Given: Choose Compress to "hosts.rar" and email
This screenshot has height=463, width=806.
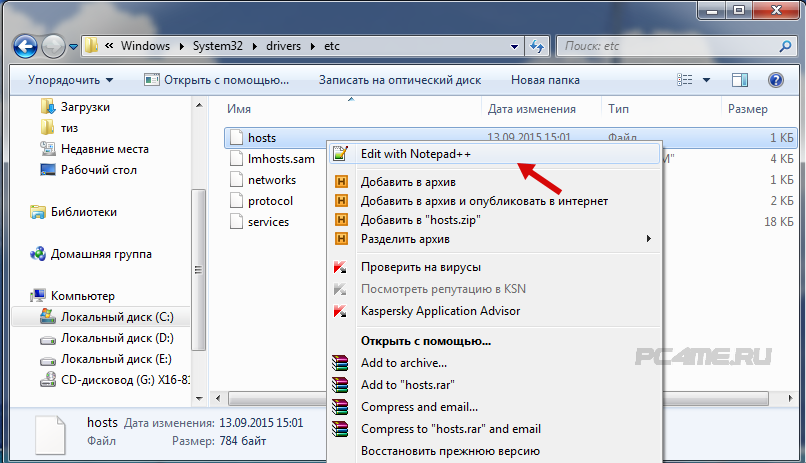Looking at the screenshot, I should (x=450, y=429).
